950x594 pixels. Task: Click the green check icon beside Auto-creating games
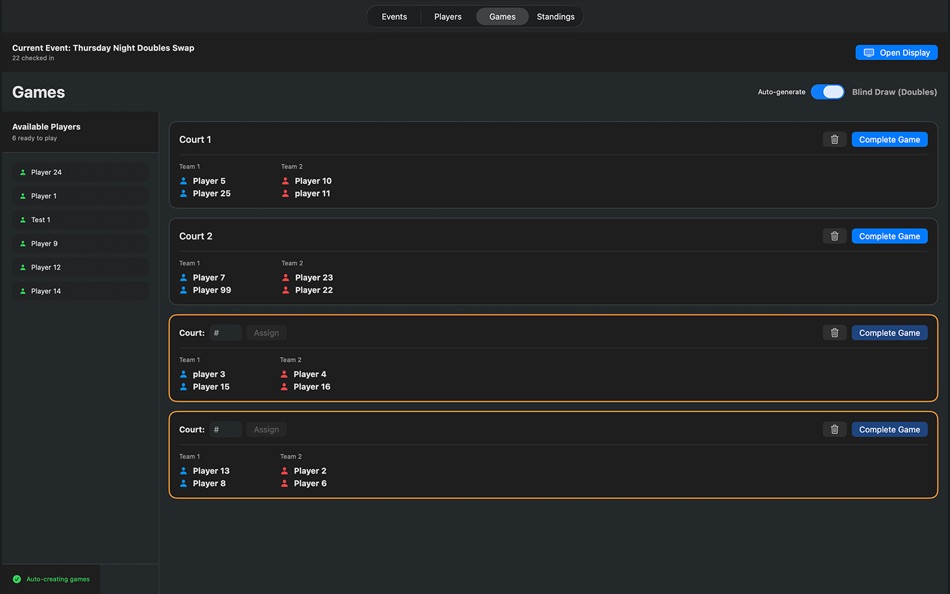click(17, 579)
